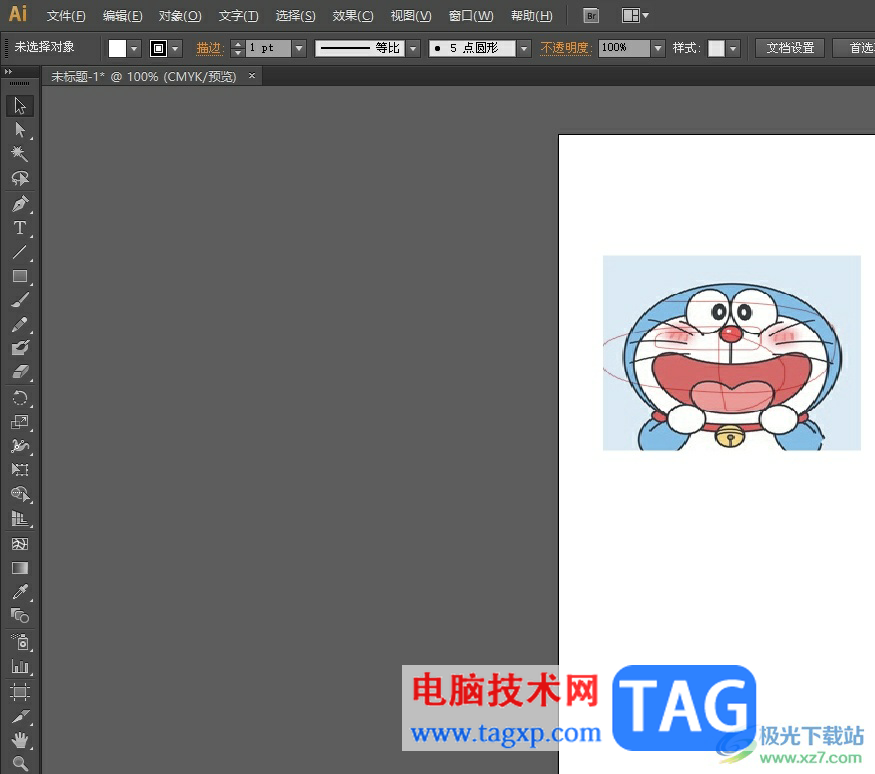The height and width of the screenshot is (774, 875).
Task: Select the Scale tool
Action: coord(20,422)
